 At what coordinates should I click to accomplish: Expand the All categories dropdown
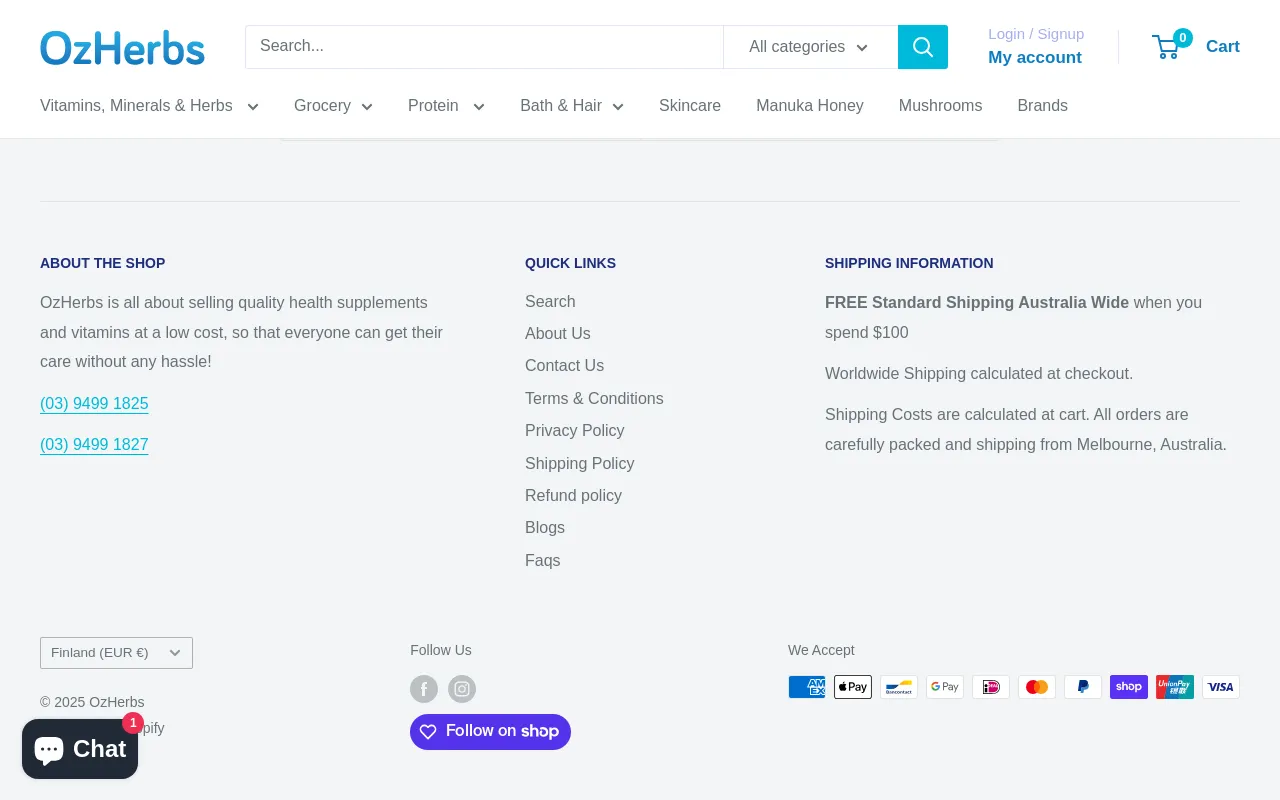pyautogui.click(x=809, y=47)
